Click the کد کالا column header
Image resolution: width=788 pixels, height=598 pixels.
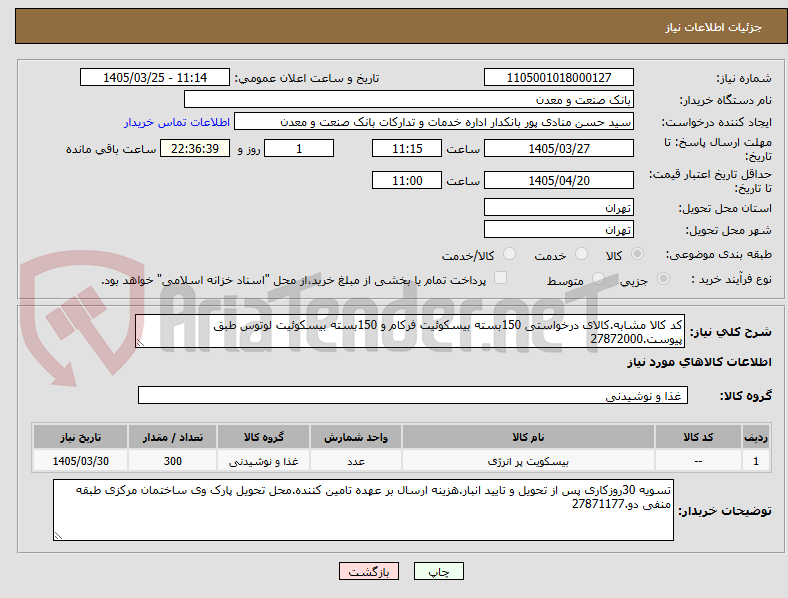pyautogui.click(x=698, y=437)
